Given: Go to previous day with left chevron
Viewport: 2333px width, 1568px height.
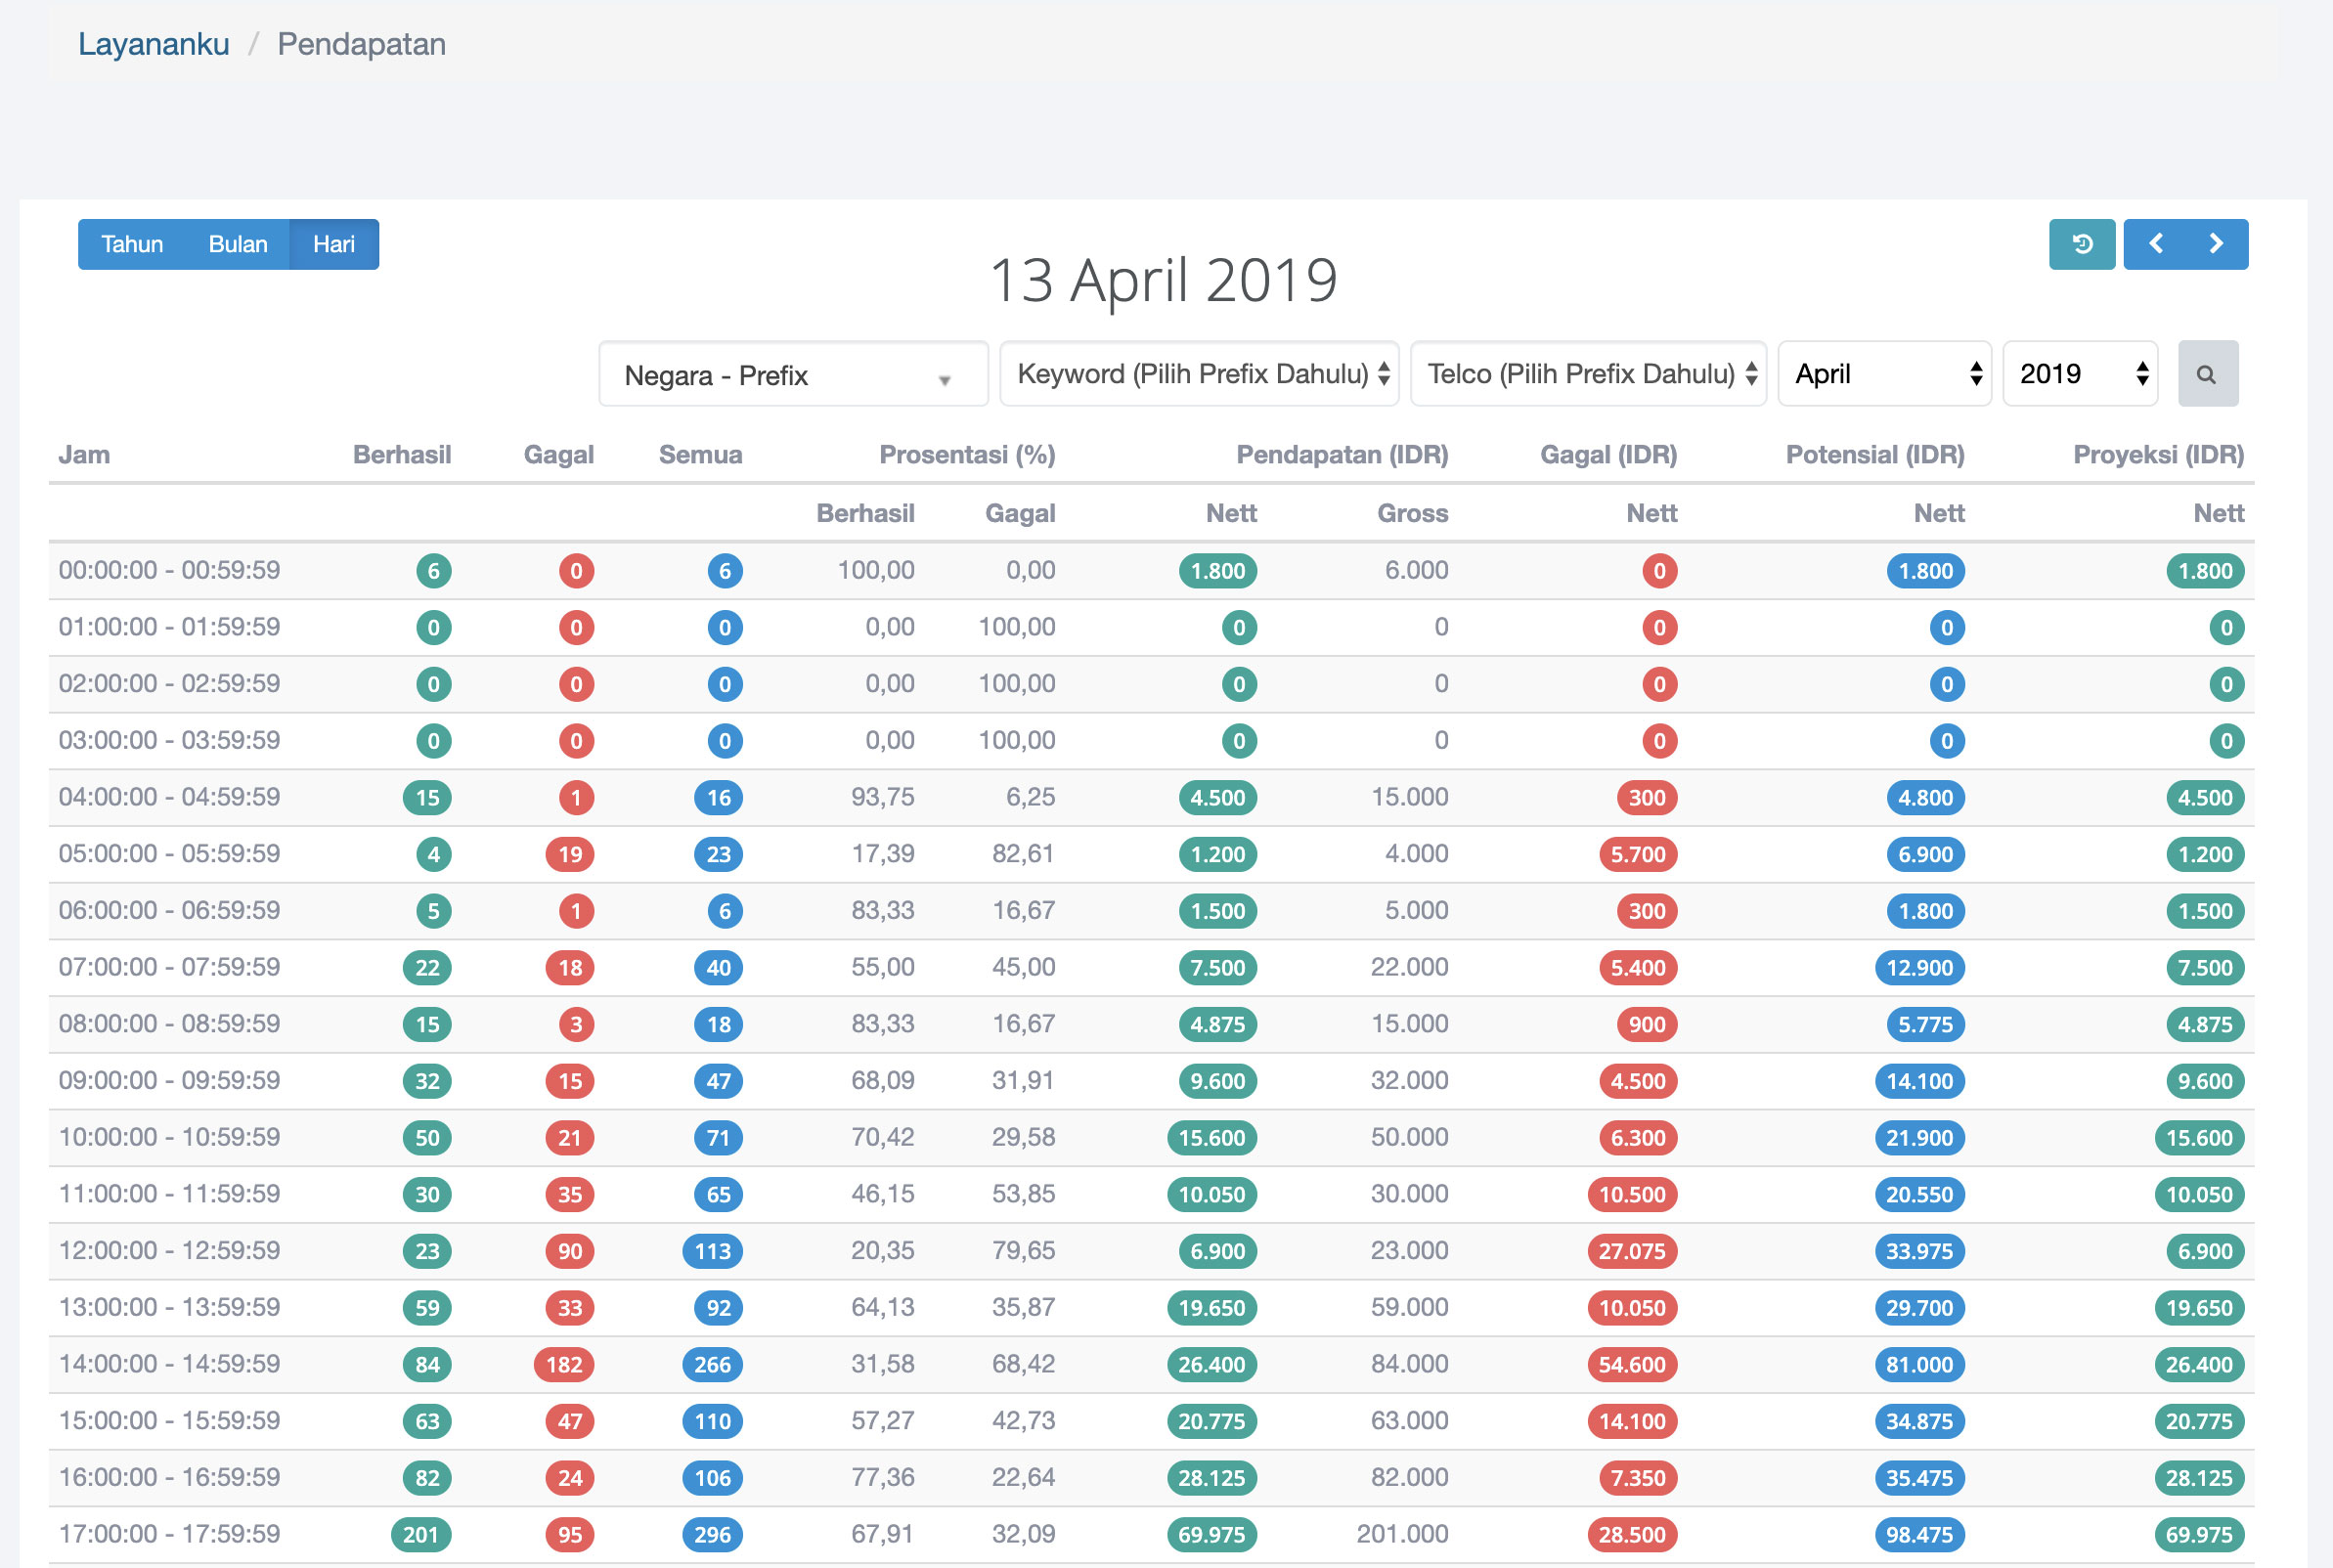Looking at the screenshot, I should tap(2156, 244).
